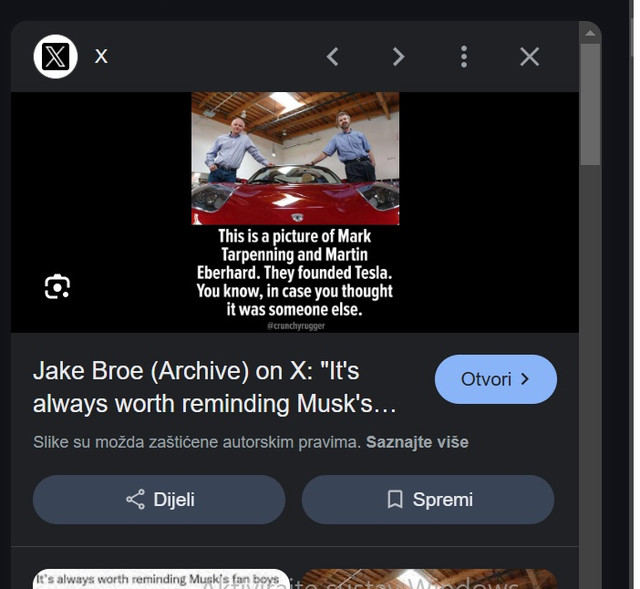Open the three-dot more options menu
The image size is (640, 589).
pos(464,56)
